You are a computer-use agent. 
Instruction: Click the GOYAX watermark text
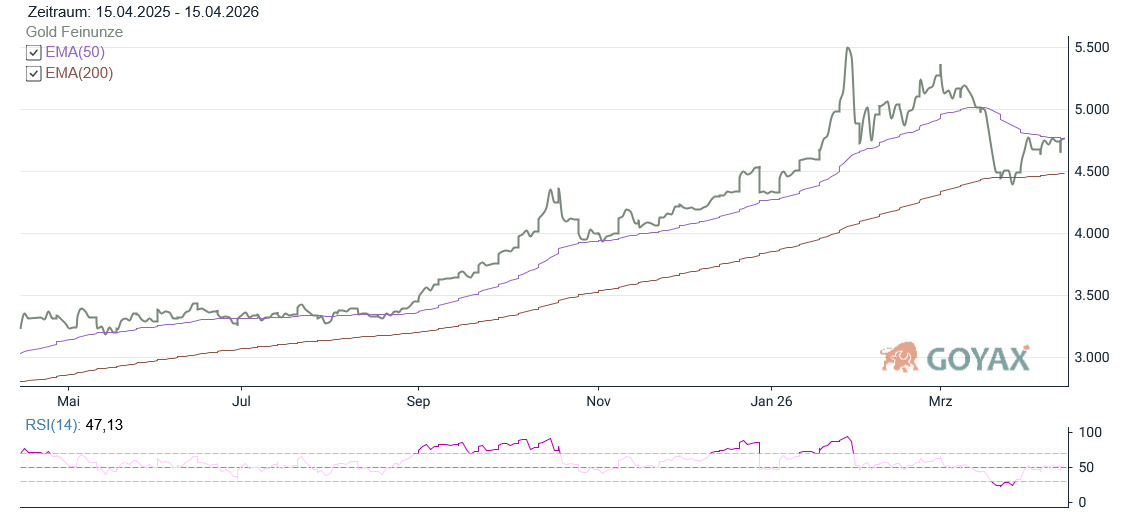(977, 358)
